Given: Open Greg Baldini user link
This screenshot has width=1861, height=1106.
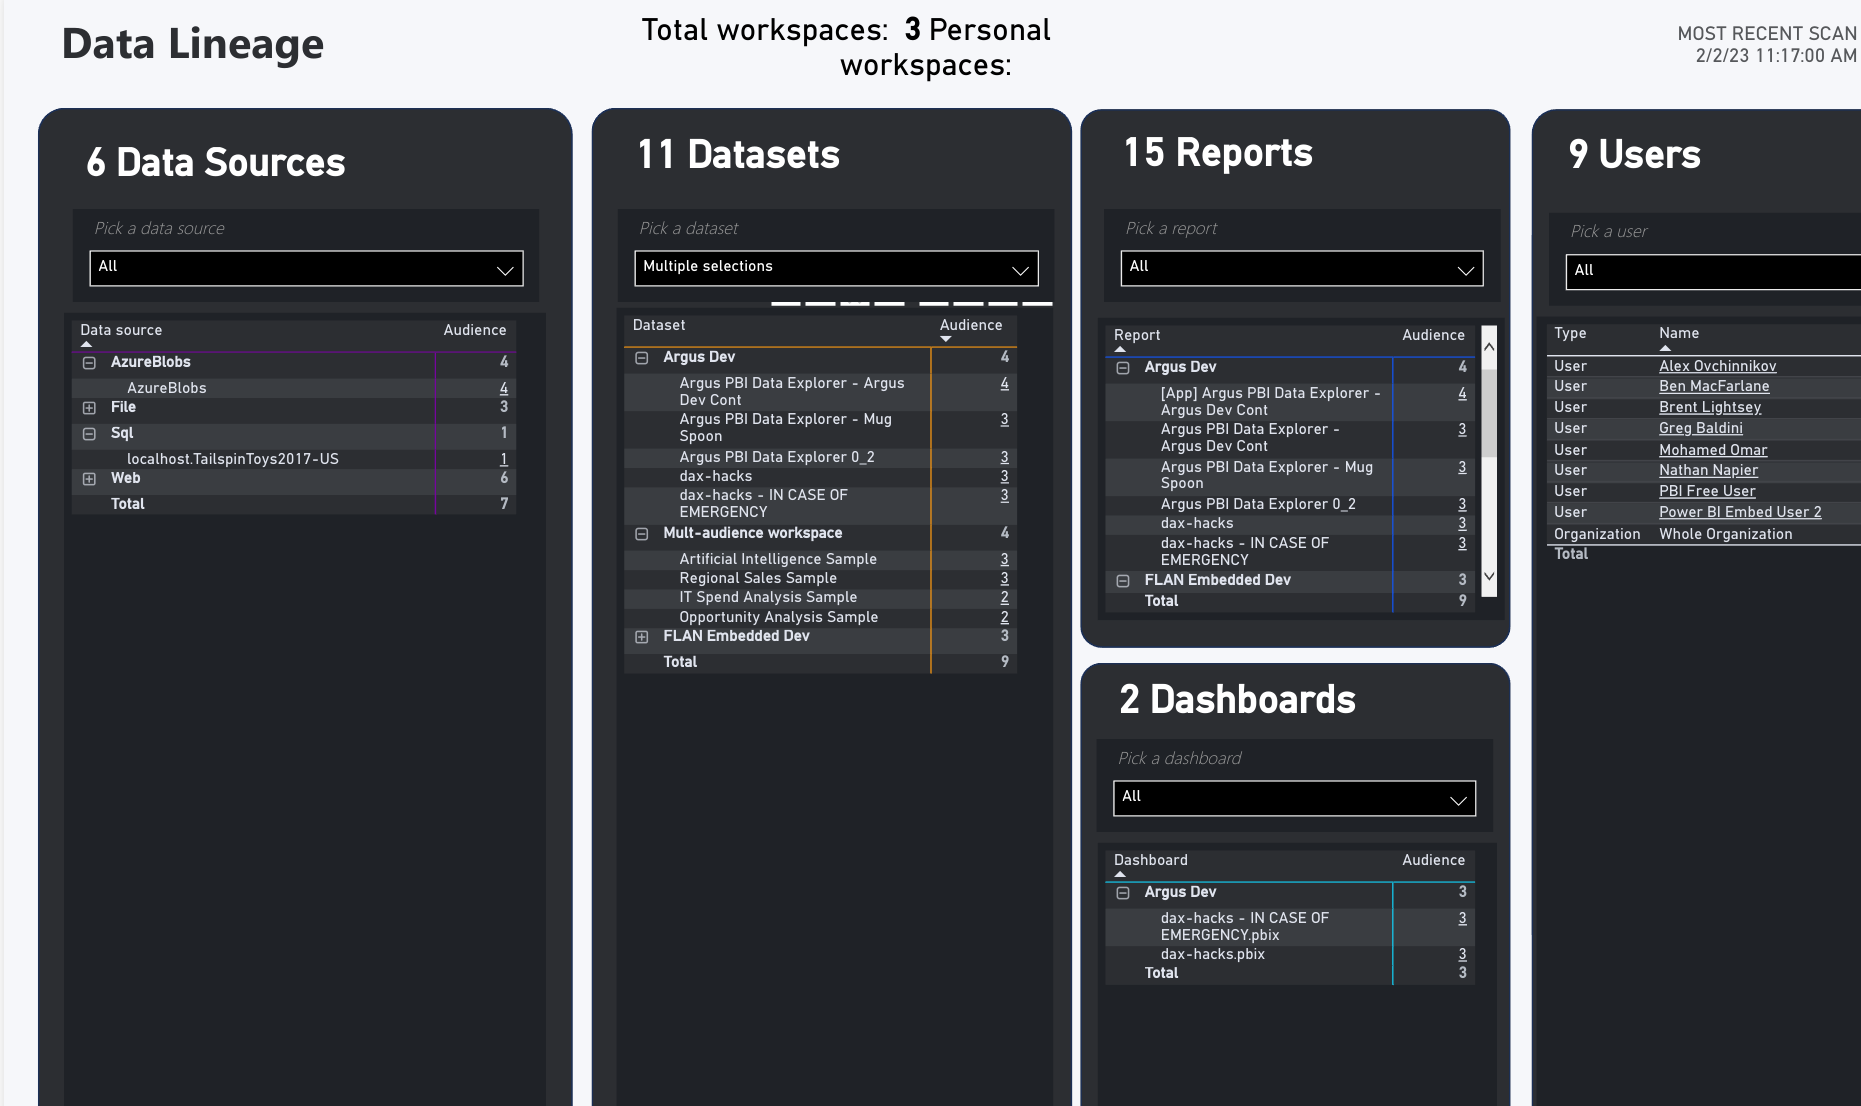Looking at the screenshot, I should (1700, 428).
